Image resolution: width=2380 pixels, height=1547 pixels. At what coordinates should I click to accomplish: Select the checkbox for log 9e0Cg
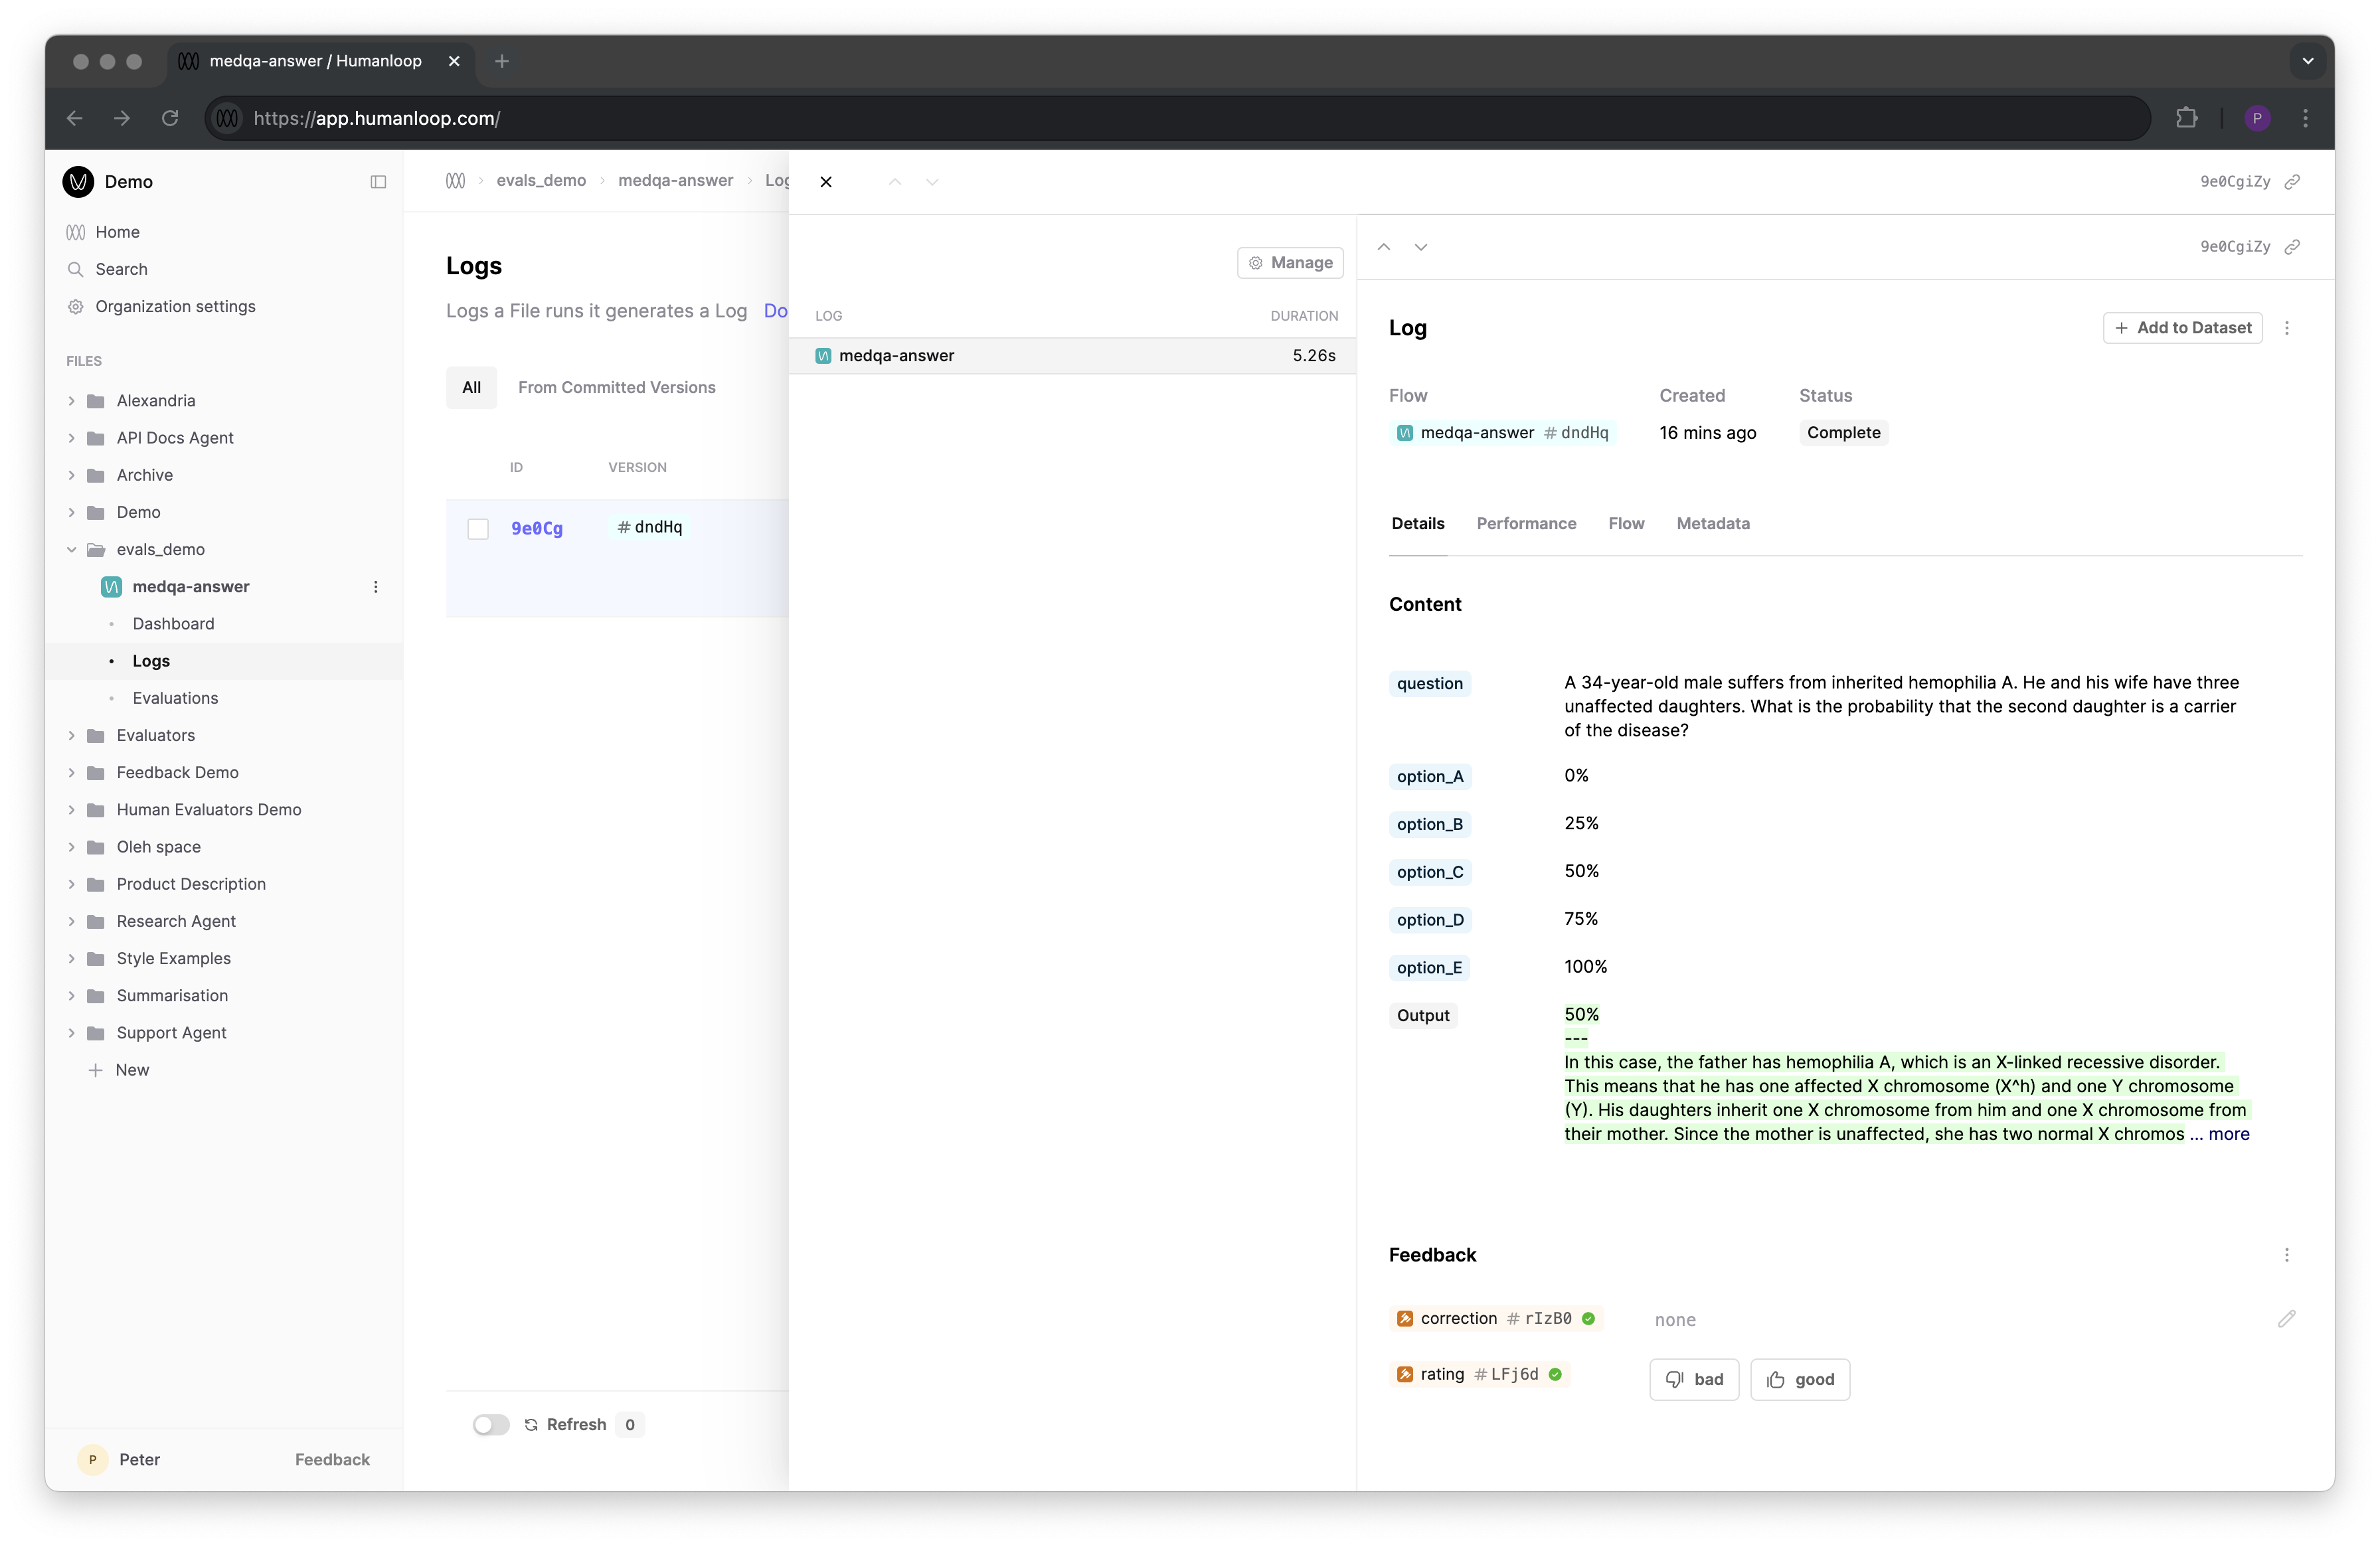[478, 528]
